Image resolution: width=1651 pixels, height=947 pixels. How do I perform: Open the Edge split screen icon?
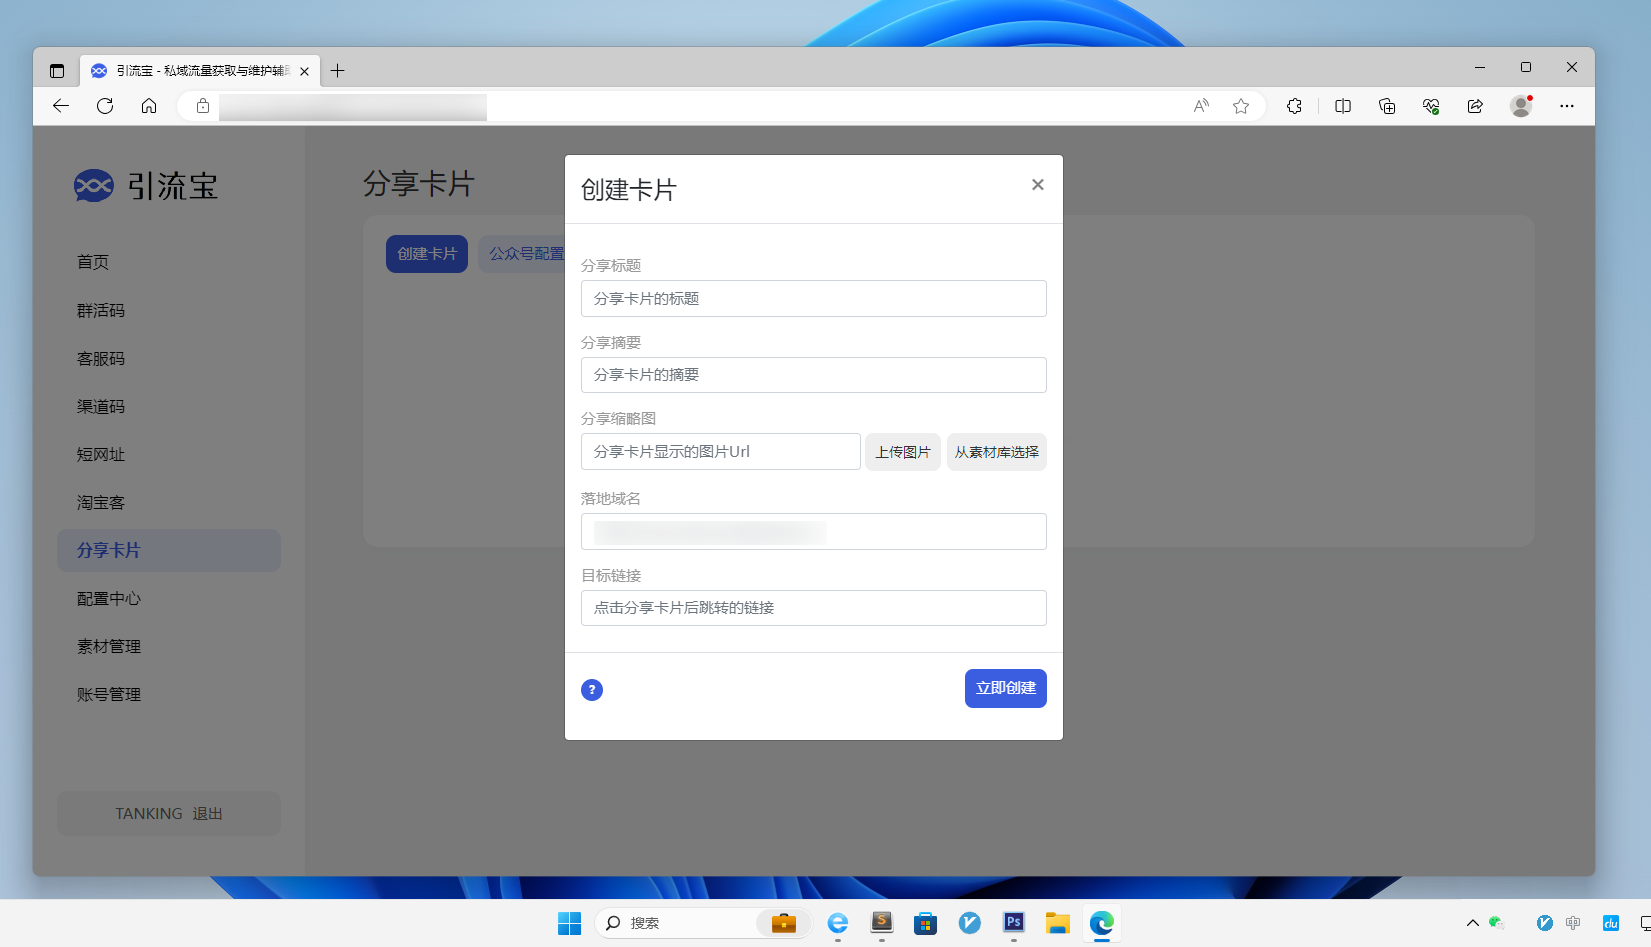1342,106
